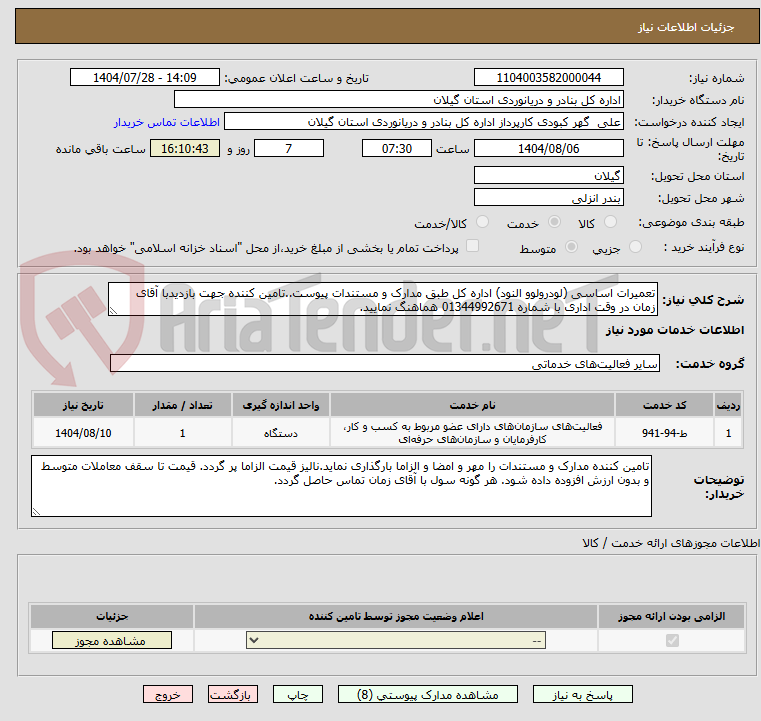This screenshot has height=721, width=761.
Task: Click the remaining time field 16:10:43
Action: point(185,148)
